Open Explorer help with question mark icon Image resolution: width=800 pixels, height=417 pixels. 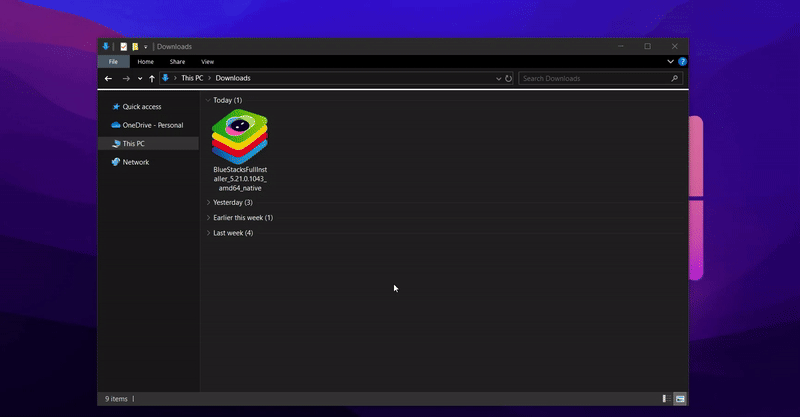coord(682,62)
